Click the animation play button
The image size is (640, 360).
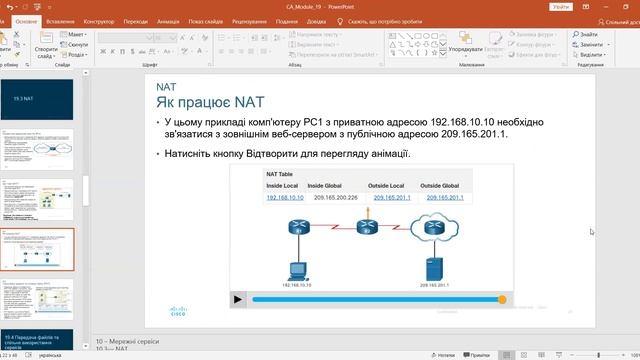pyautogui.click(x=238, y=300)
